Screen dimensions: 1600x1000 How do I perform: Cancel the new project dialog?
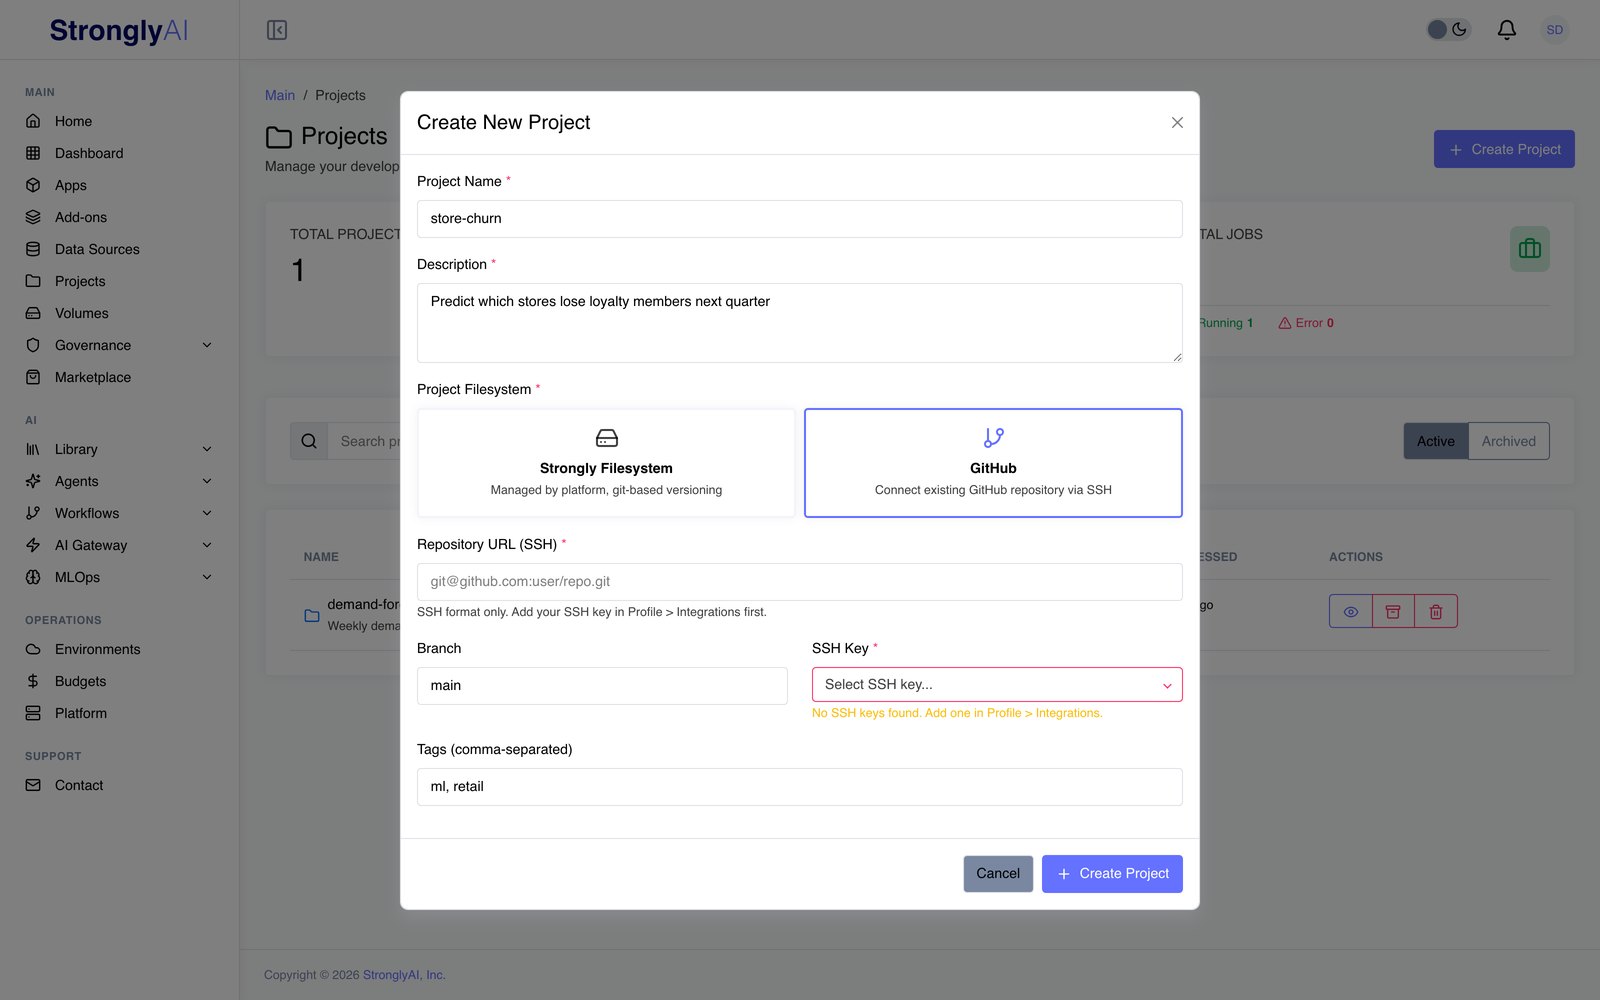click(998, 874)
